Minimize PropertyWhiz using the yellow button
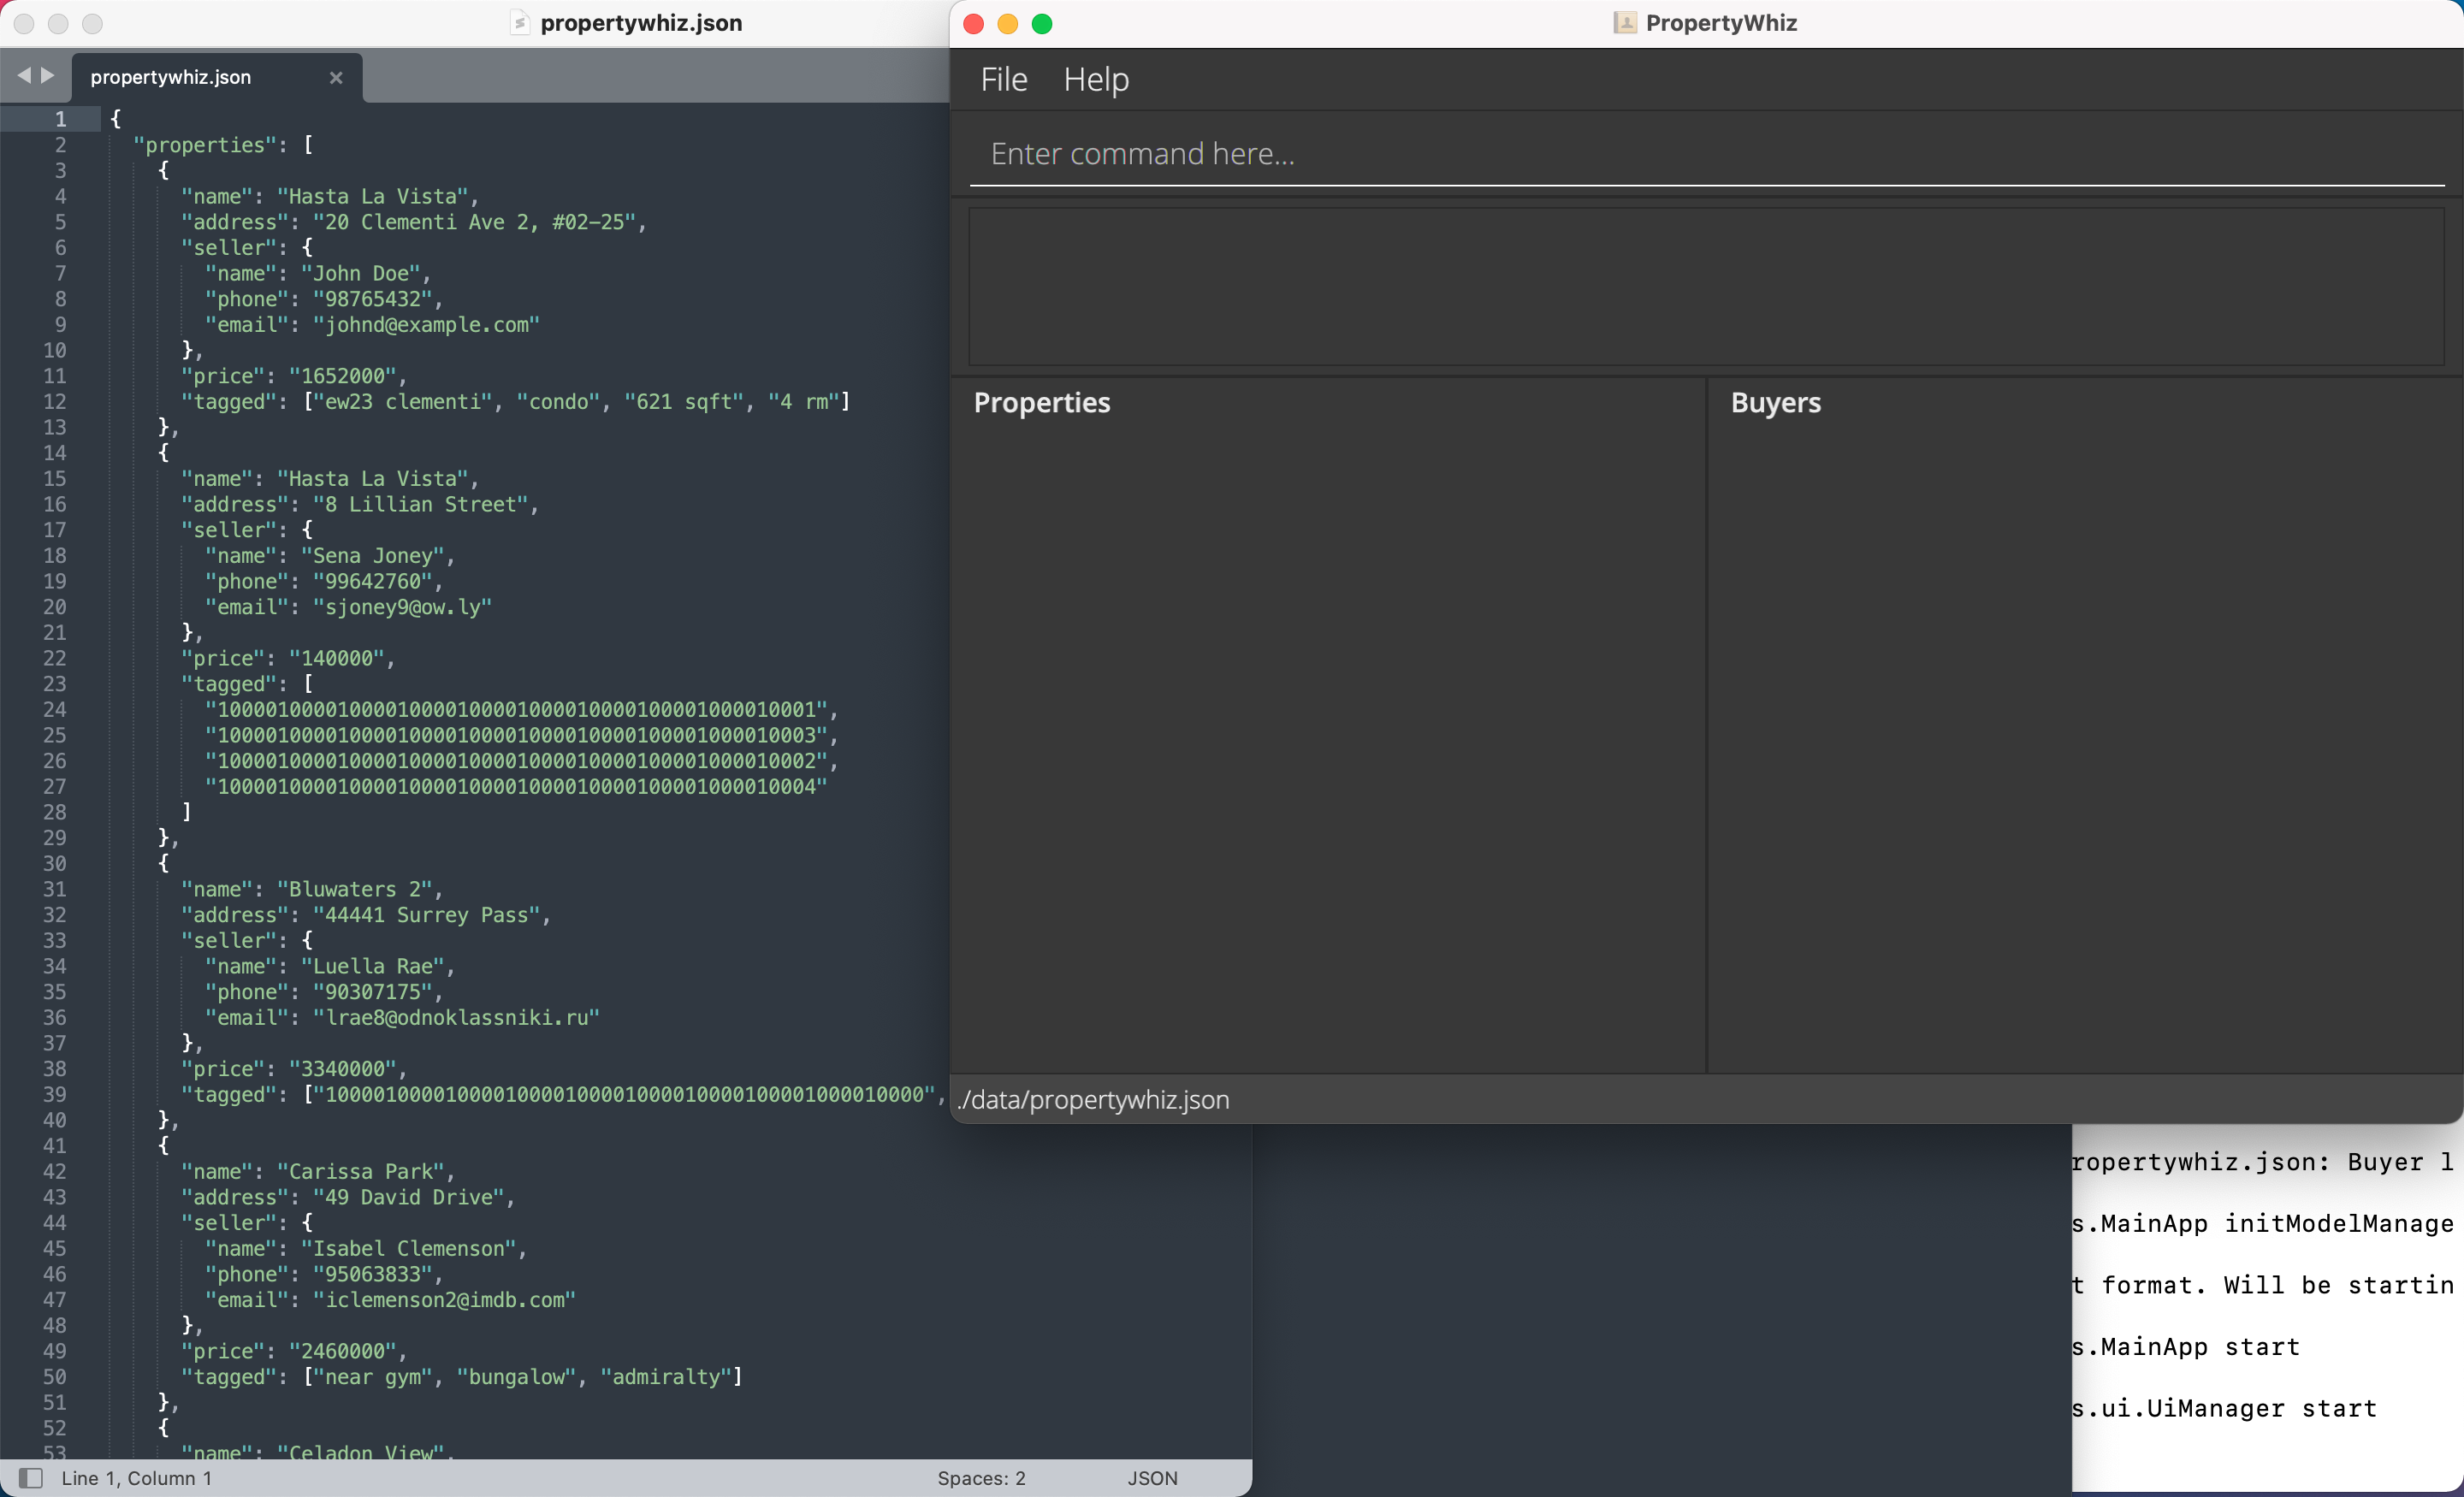 coord(1008,24)
